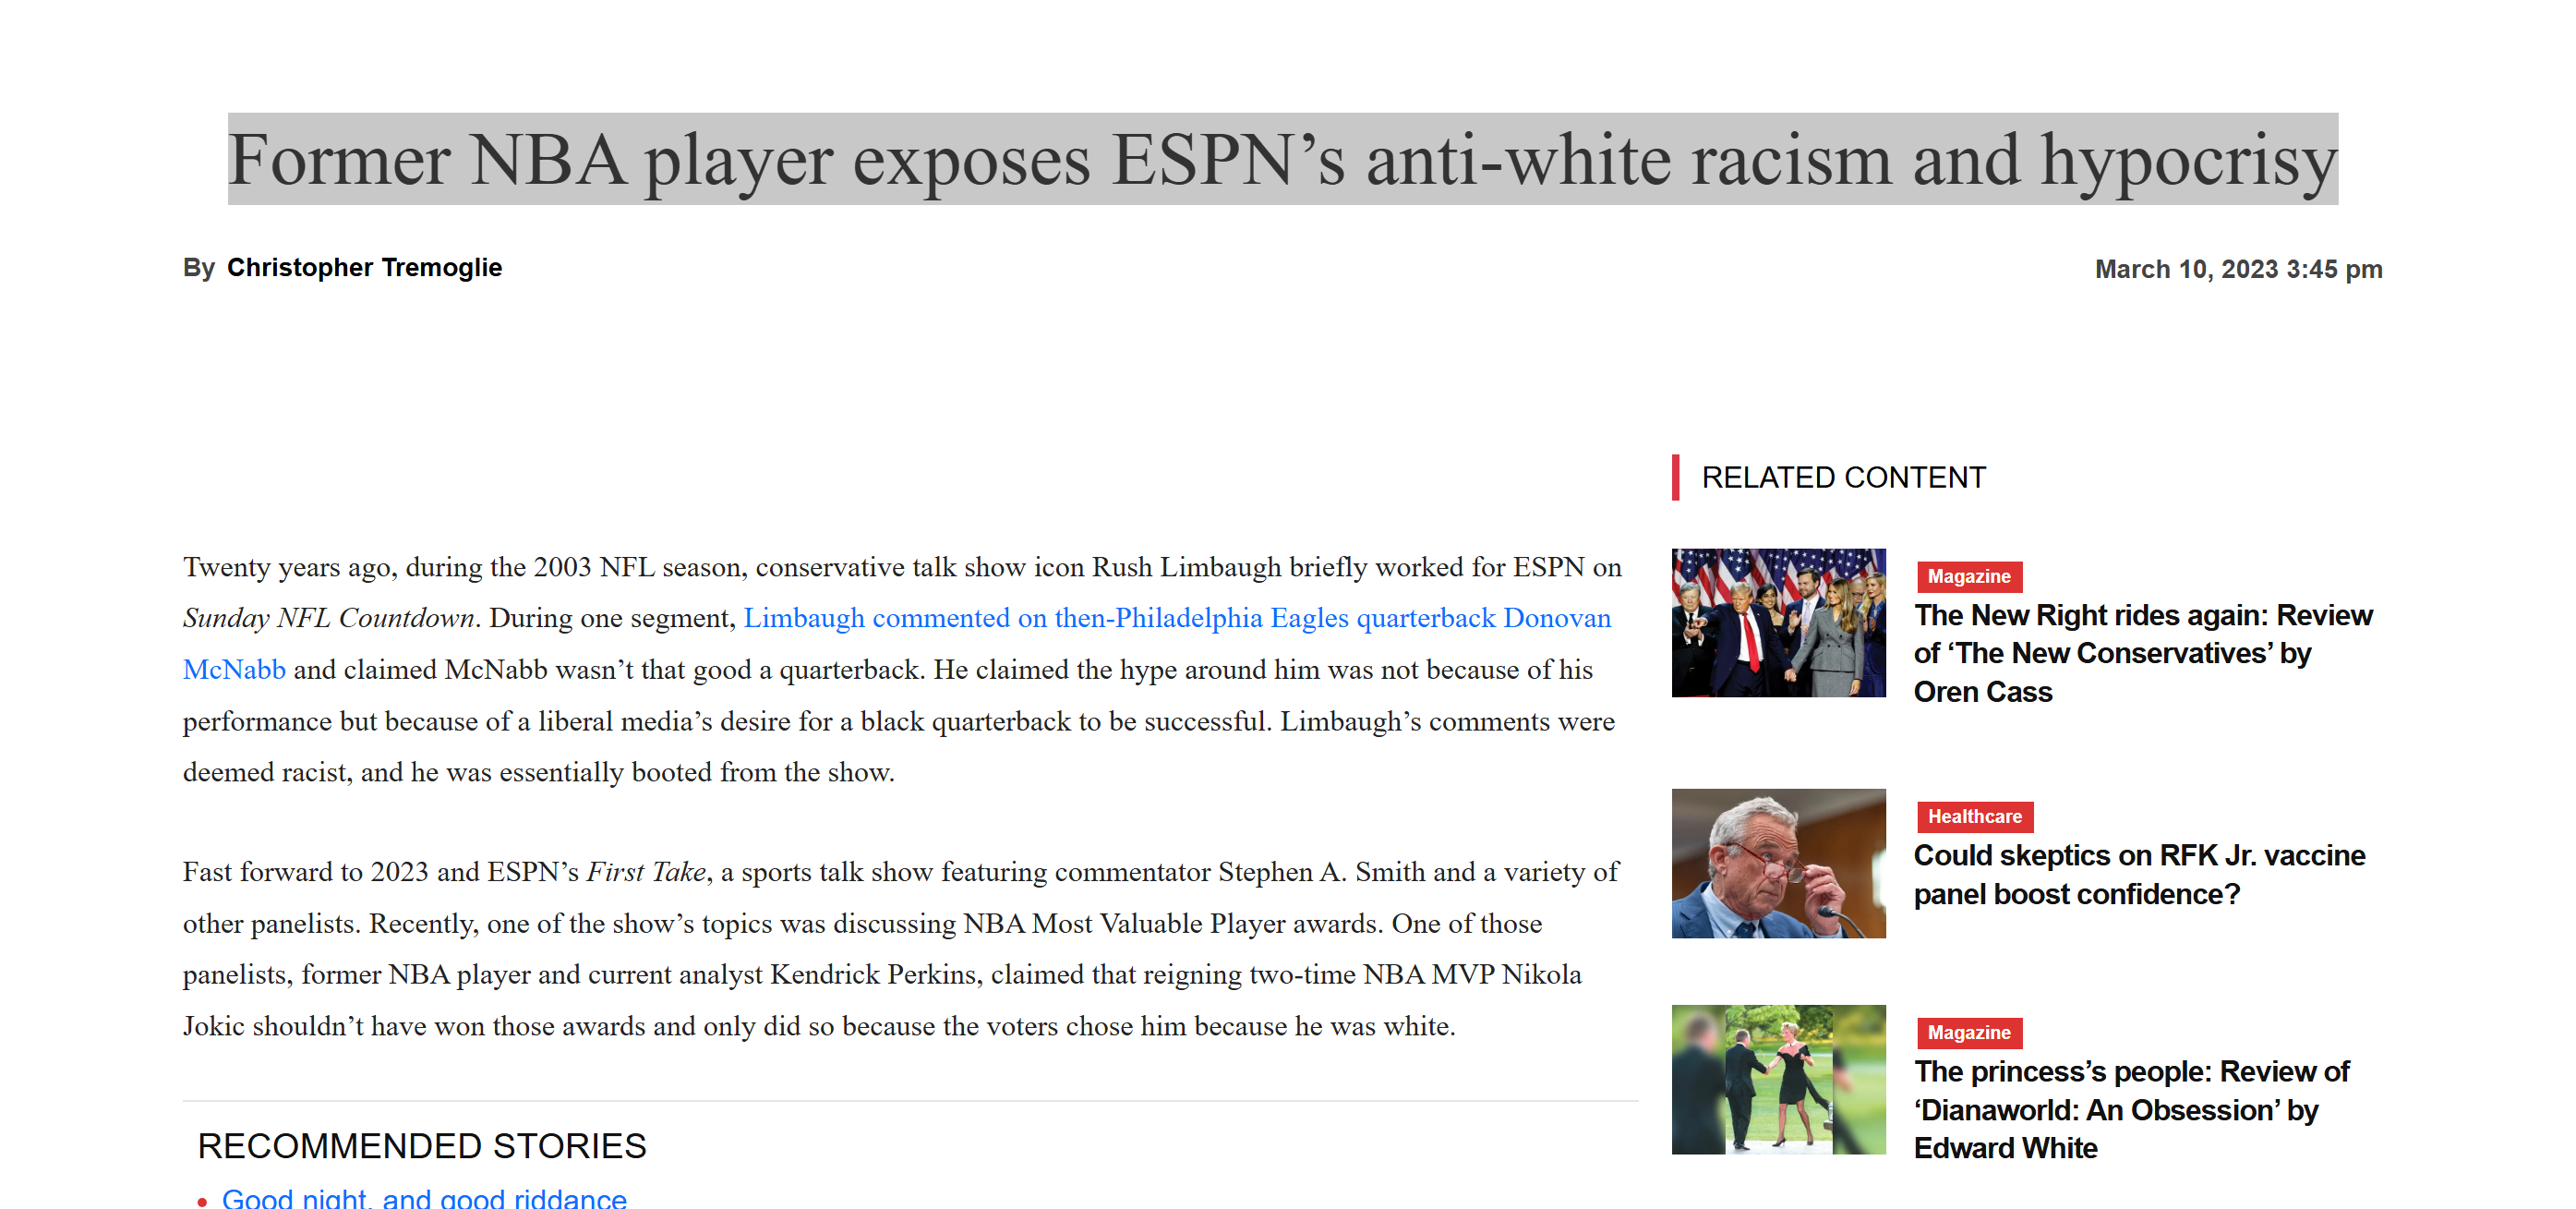
Task: Click the Trump rally thumbnail image
Action: 1778,622
